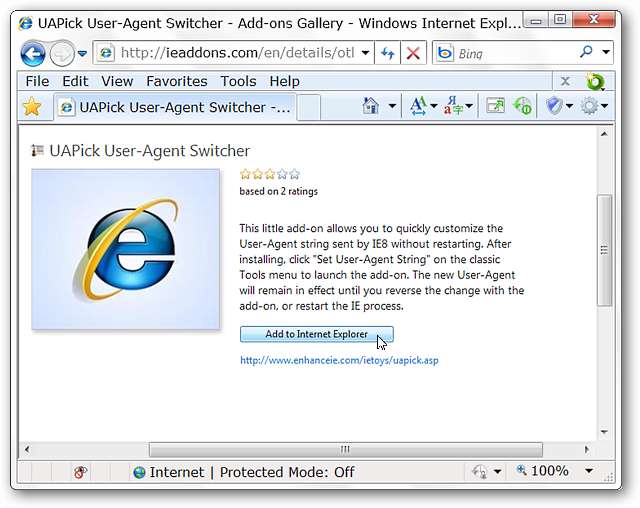Click the green swirl toolbar add-on icon
Image resolution: width=640 pixels, height=508 pixels.
[x=595, y=81]
